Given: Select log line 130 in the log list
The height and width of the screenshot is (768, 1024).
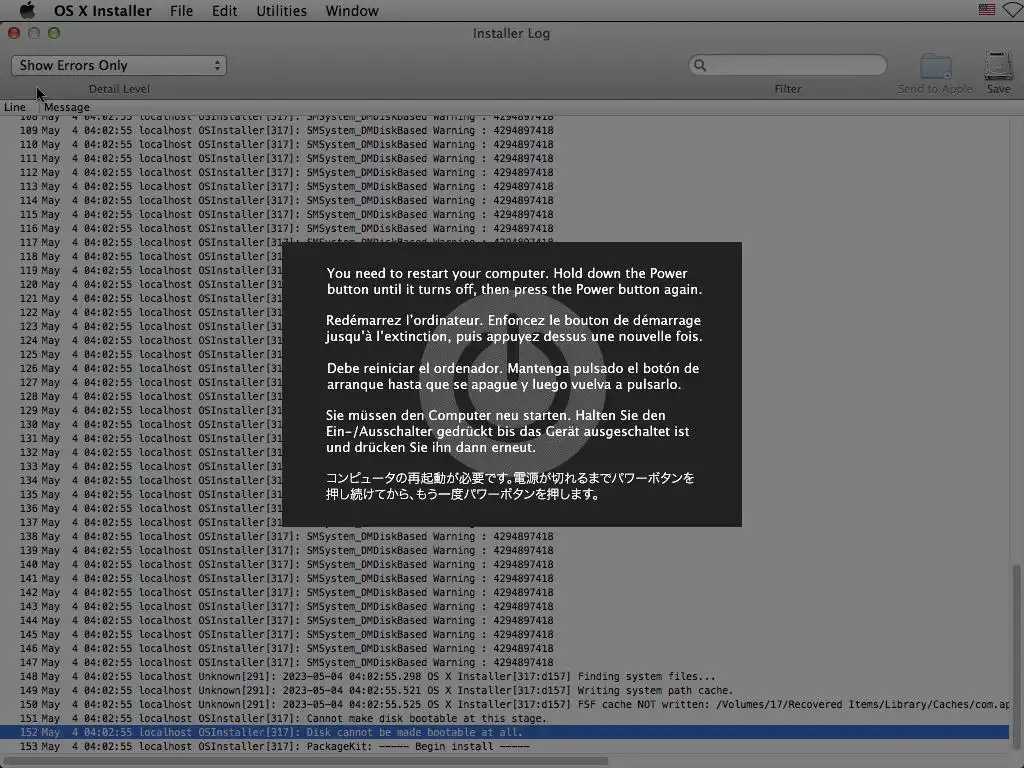Looking at the screenshot, I should coord(140,424).
